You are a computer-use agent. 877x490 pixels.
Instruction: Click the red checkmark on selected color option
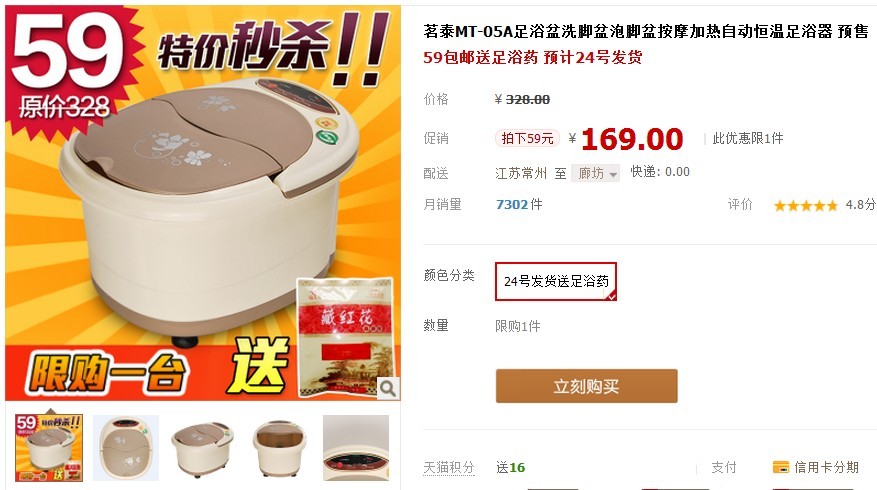(x=611, y=296)
